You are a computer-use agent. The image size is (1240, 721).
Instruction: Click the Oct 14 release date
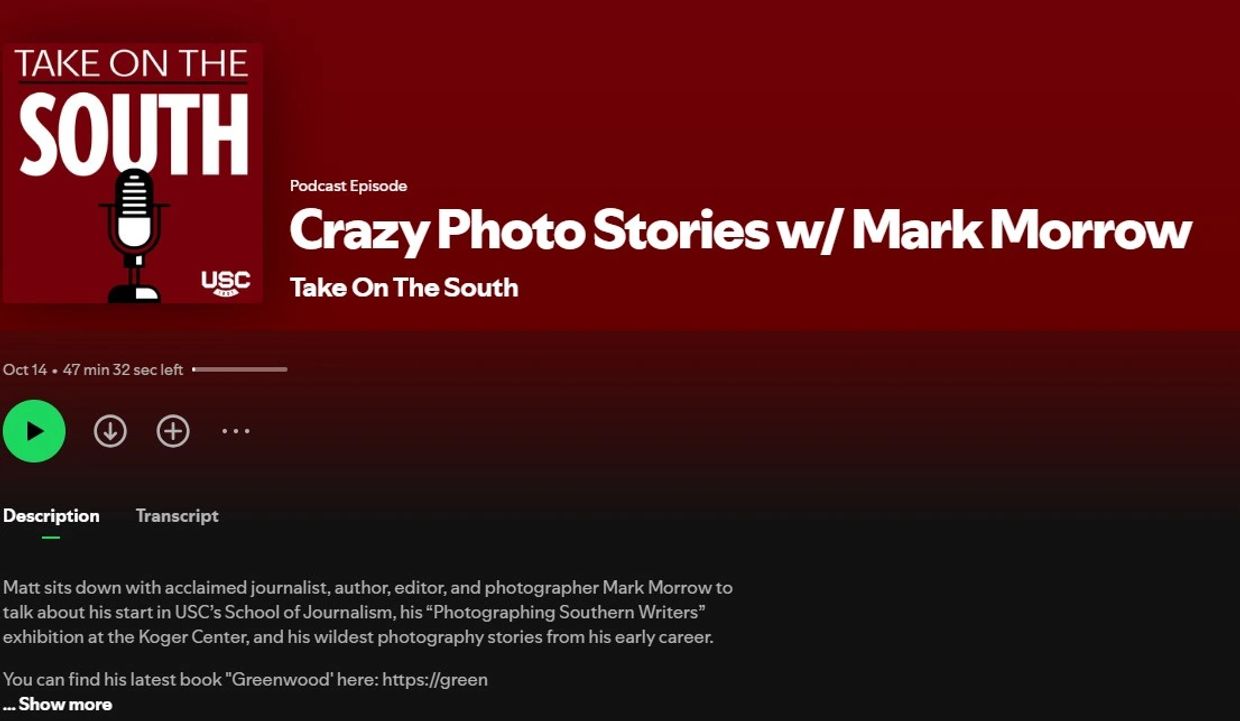click(25, 370)
